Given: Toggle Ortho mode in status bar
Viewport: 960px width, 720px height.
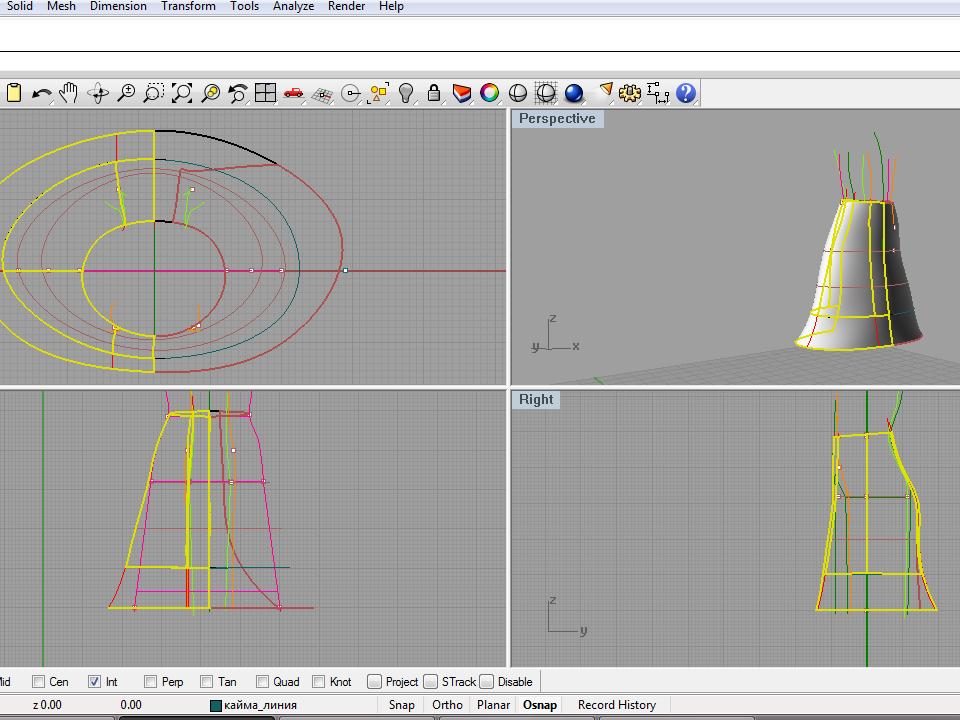Looking at the screenshot, I should pyautogui.click(x=447, y=705).
